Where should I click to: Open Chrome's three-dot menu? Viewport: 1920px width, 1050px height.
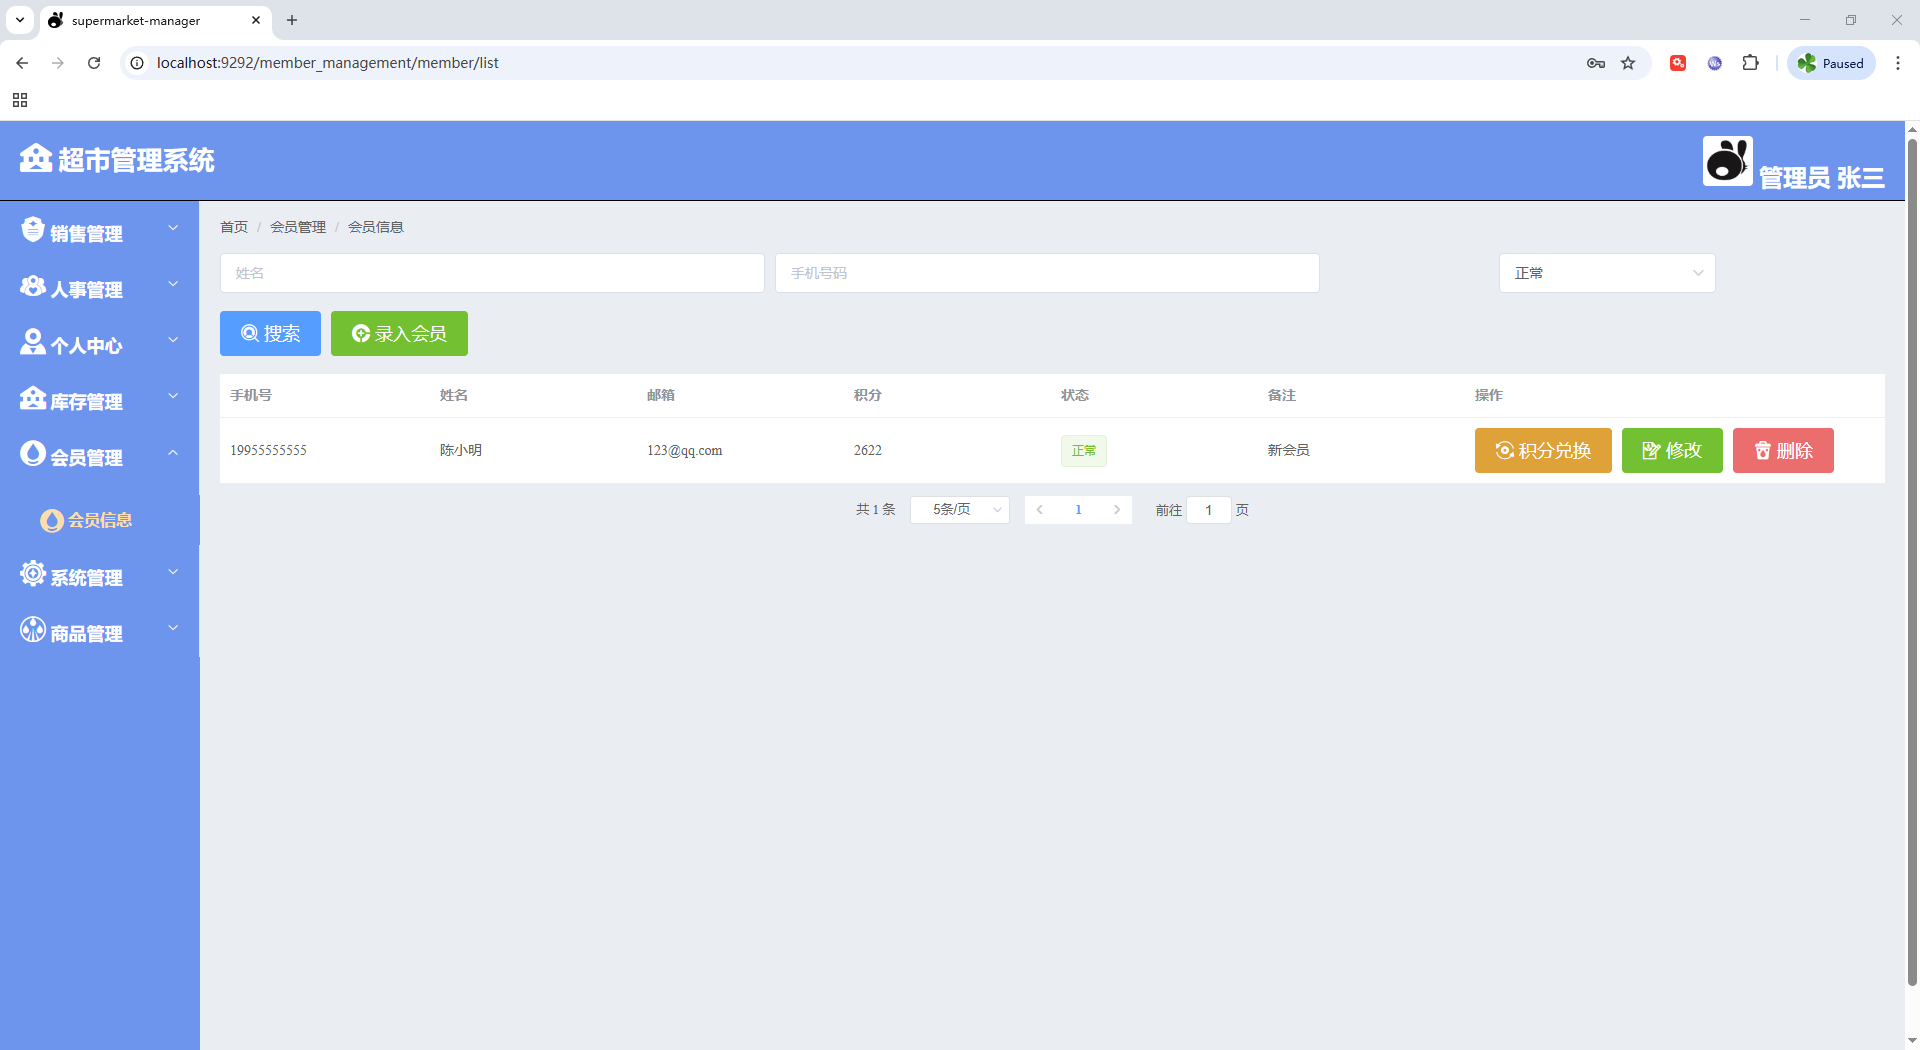click(1897, 63)
